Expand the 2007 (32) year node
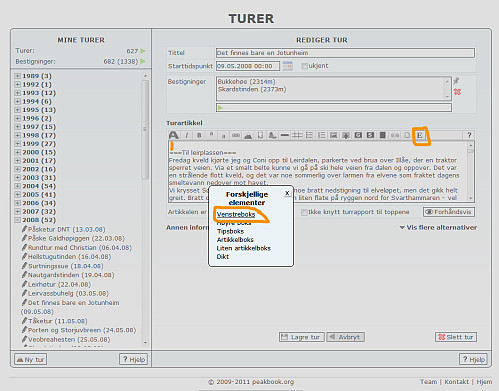Image resolution: width=499 pixels, height=391 pixels. pos(18,211)
